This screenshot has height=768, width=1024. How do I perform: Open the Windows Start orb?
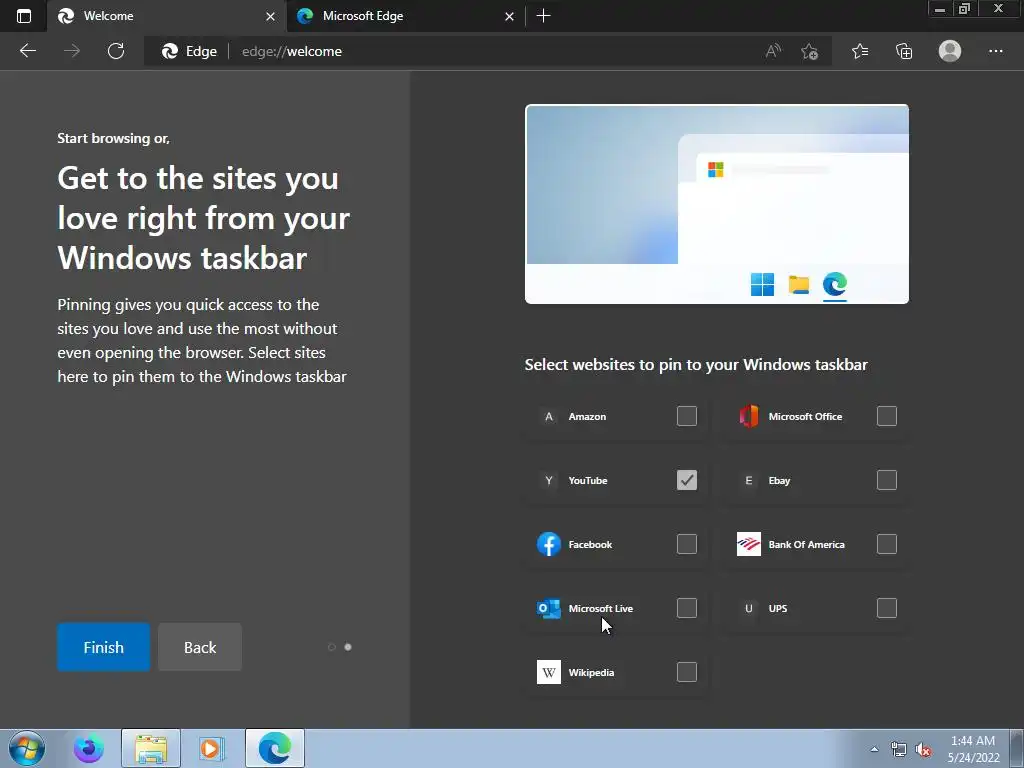point(26,748)
